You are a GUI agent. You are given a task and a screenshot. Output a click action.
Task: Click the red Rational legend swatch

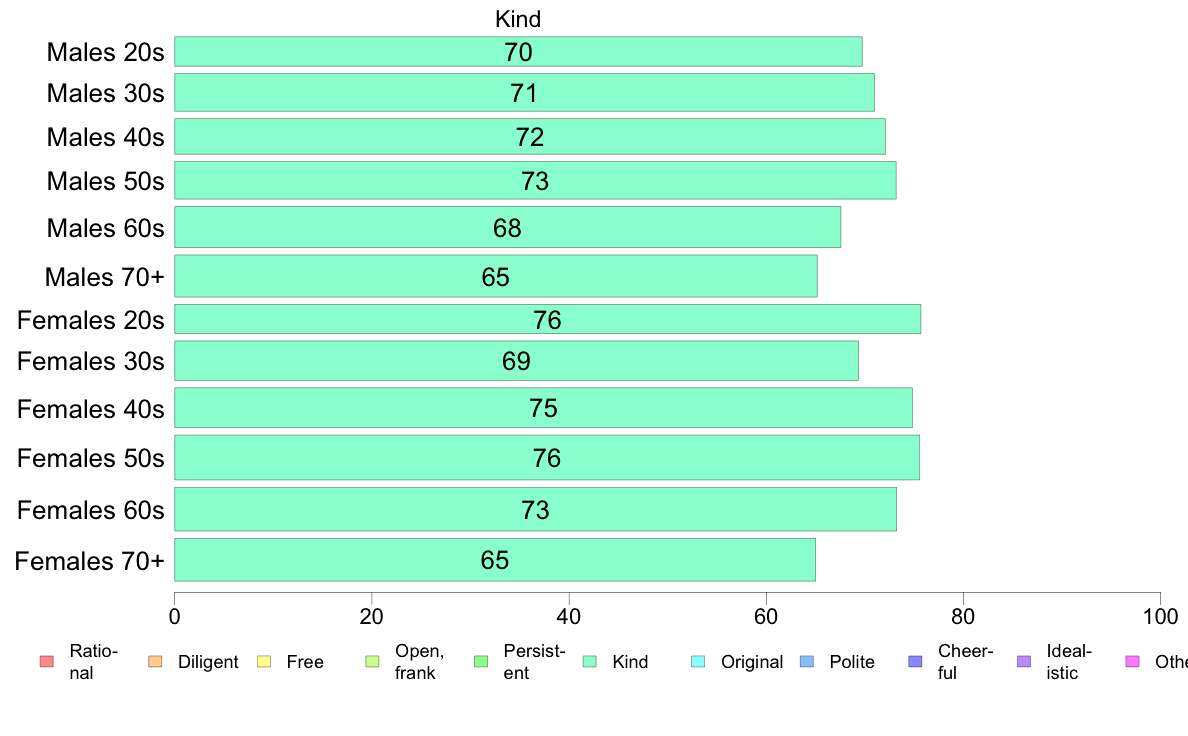click(47, 662)
